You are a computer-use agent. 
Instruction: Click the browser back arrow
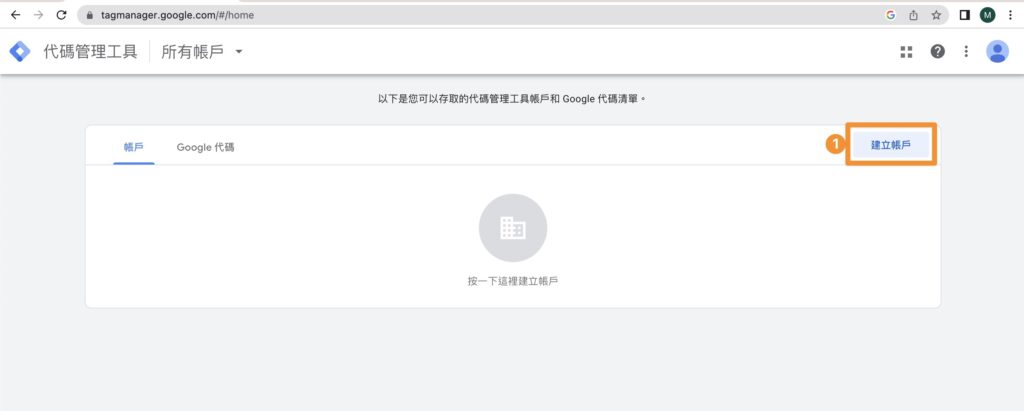(x=16, y=15)
